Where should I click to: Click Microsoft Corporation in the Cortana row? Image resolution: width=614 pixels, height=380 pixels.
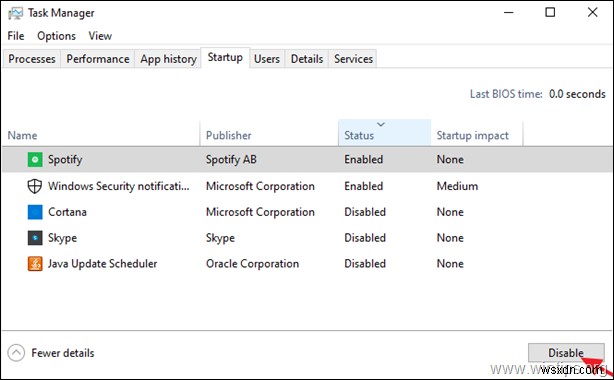(x=260, y=212)
